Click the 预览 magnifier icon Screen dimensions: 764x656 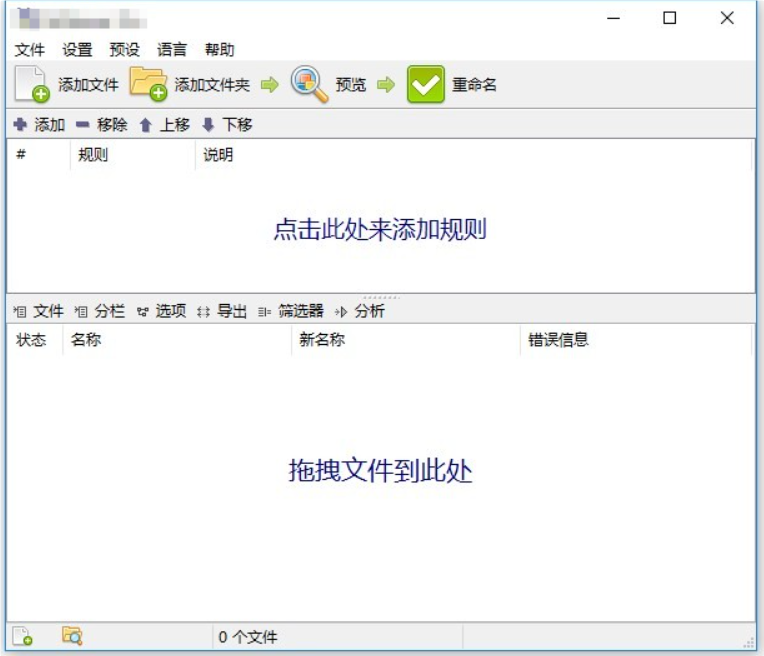coord(309,84)
